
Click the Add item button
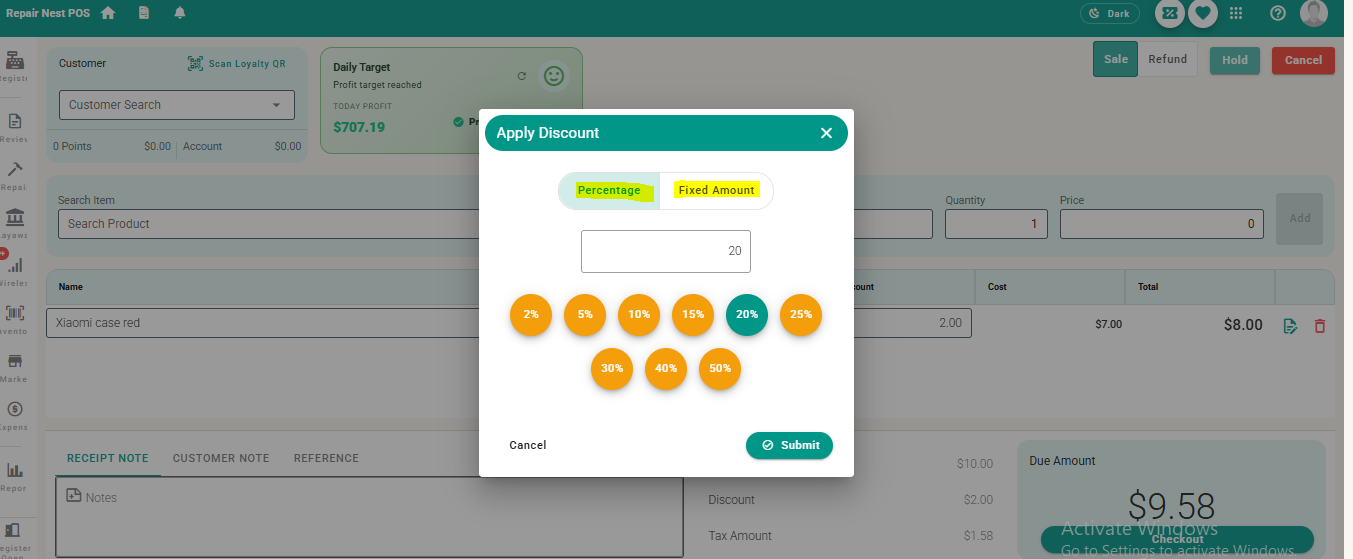pyautogui.click(x=1299, y=218)
